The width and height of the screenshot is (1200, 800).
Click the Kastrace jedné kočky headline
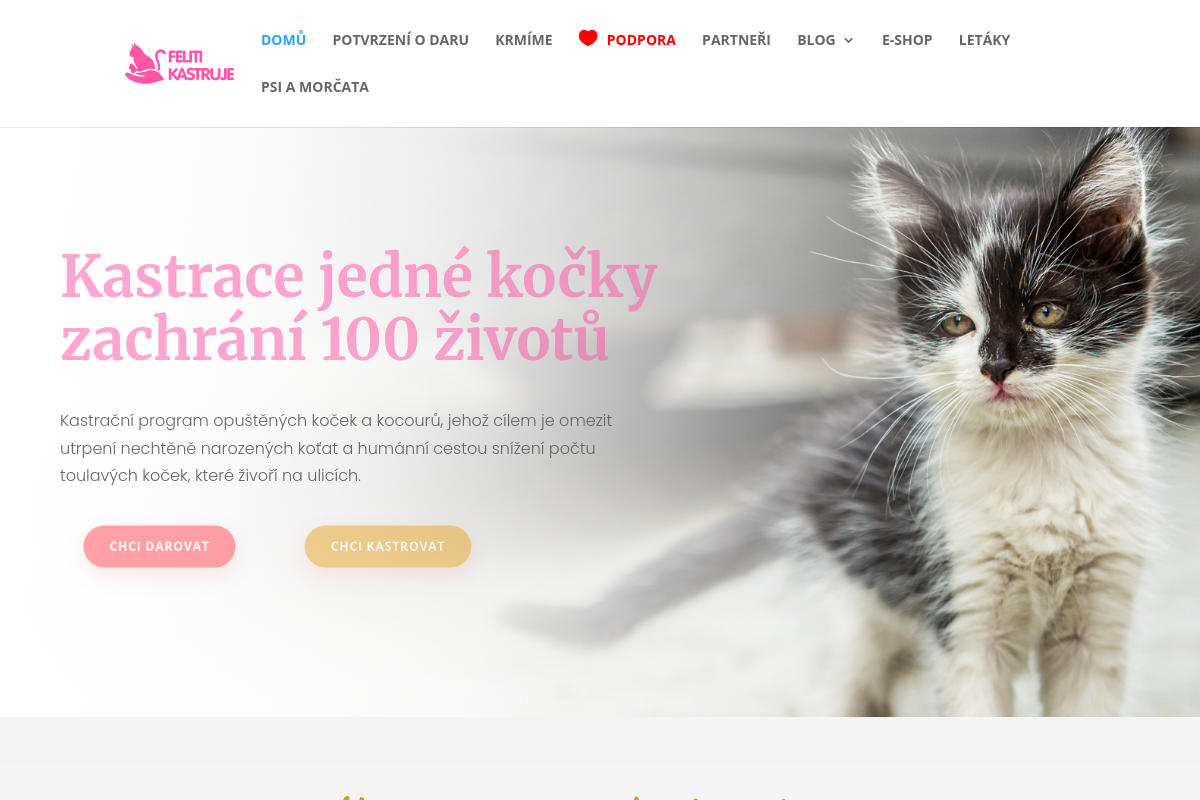coord(359,307)
